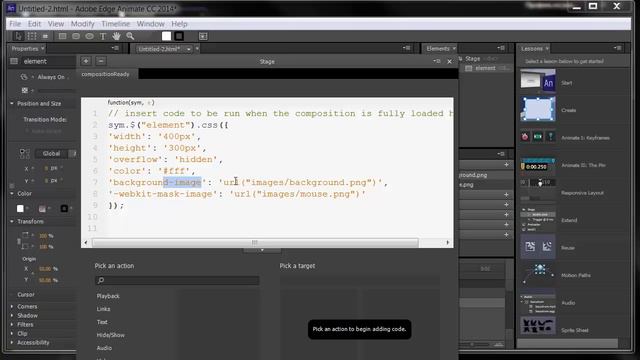Toggle the scale link icon in Transform

(x=19, y=242)
